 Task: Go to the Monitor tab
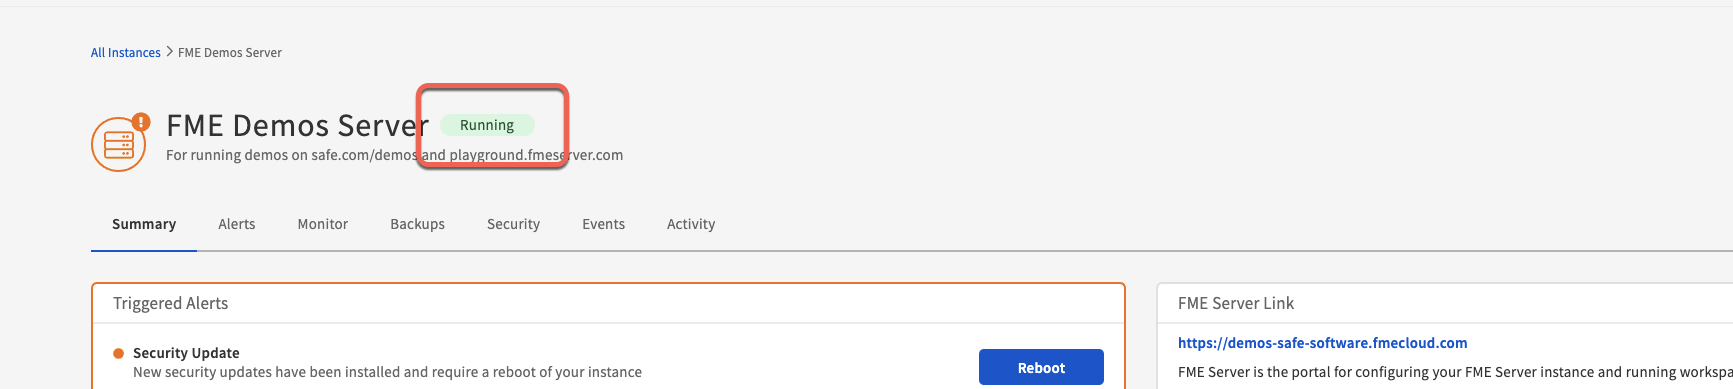323,224
